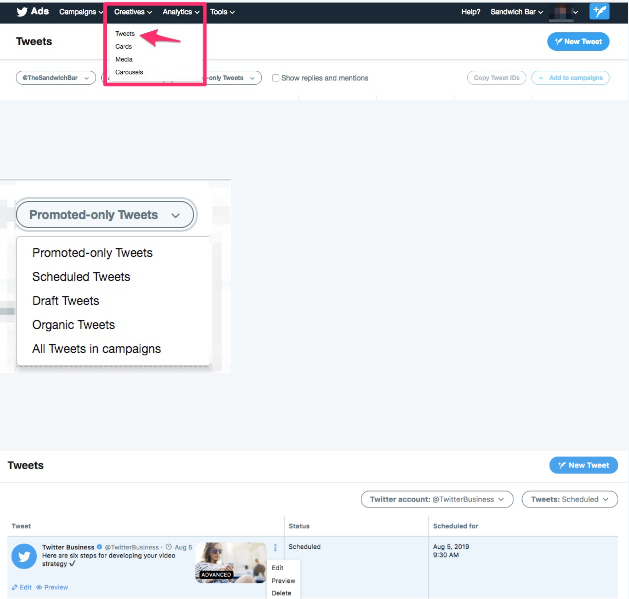Image resolution: width=629 pixels, height=599 pixels.
Task: Open the Tools menu
Action: (222, 12)
